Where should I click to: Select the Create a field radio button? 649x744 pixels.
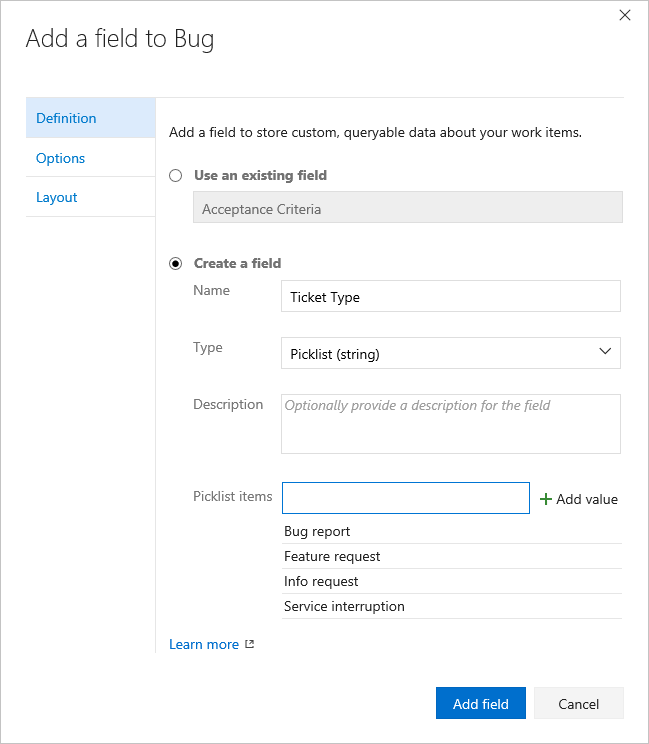[x=176, y=263]
